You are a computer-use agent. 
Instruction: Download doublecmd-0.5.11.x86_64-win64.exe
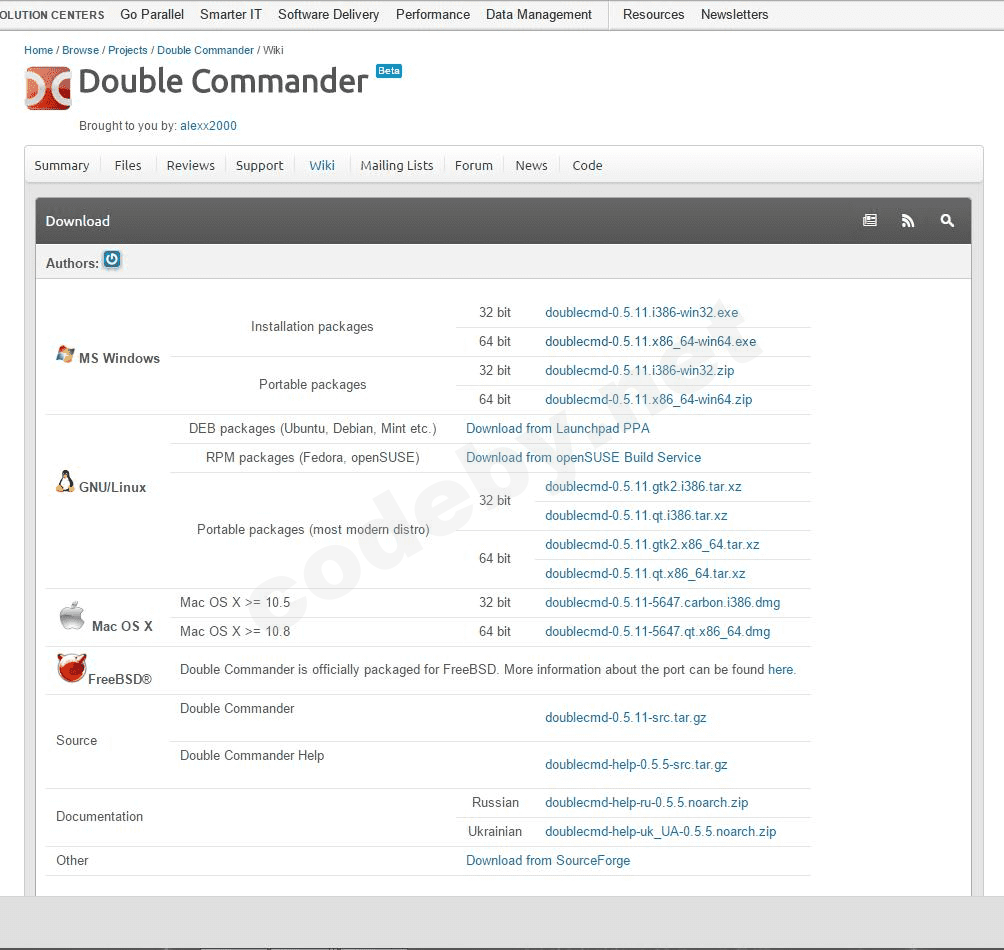651,341
